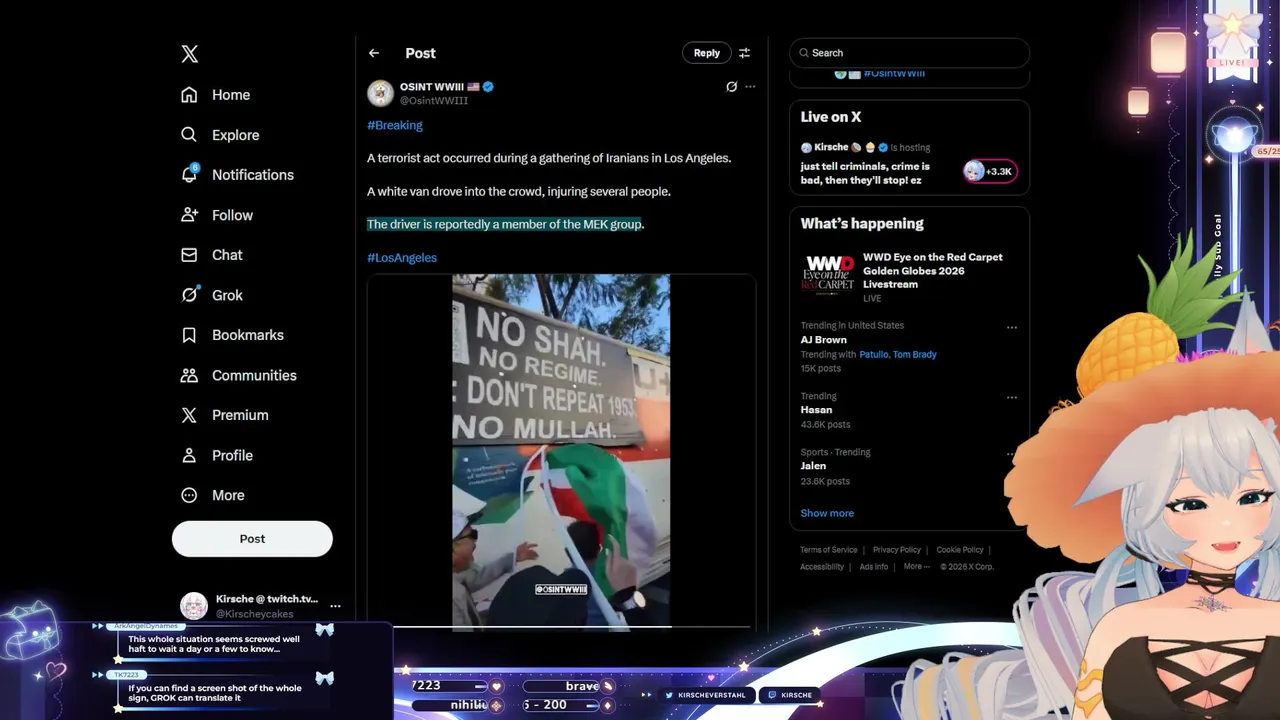The height and width of the screenshot is (720, 1280).
Task: Click the X logo in the sidebar
Action: coord(189,54)
